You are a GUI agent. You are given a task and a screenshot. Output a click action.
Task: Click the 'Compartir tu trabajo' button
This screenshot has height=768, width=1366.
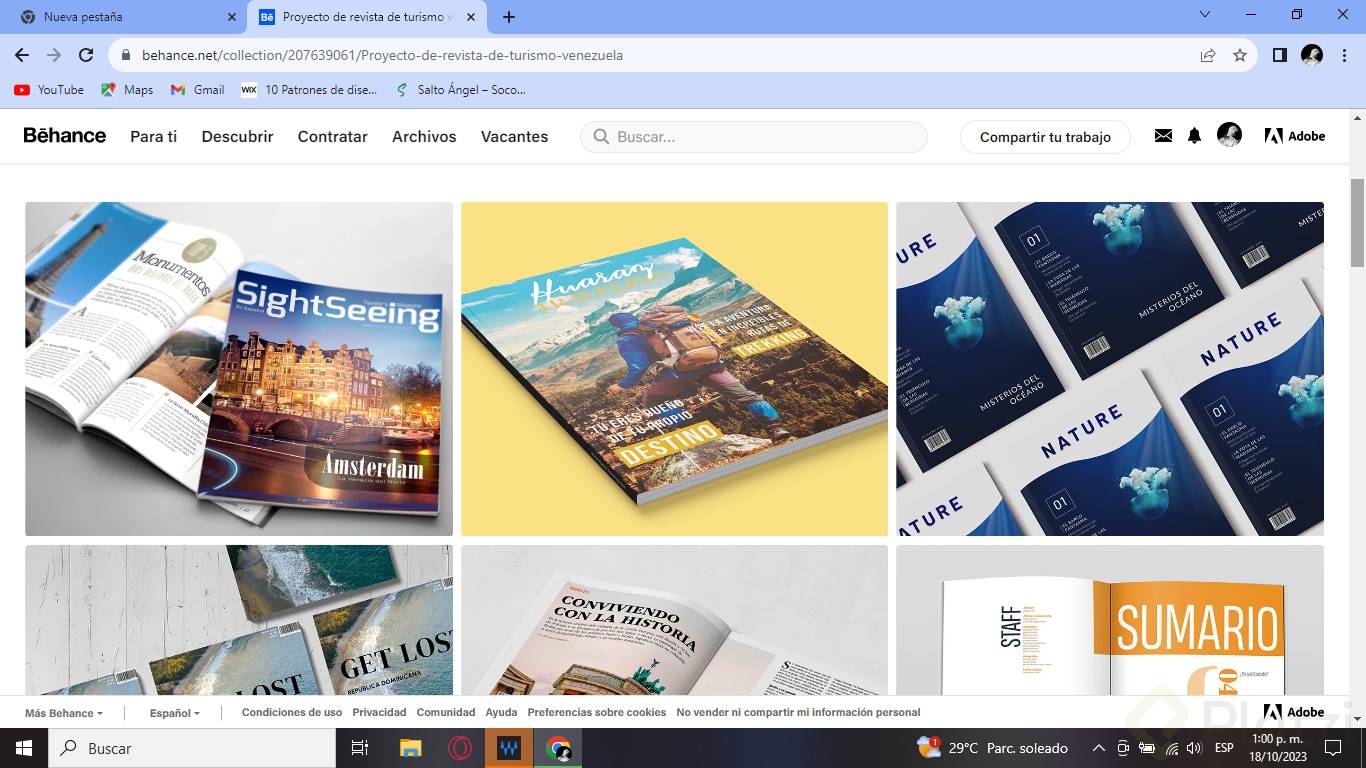1045,137
